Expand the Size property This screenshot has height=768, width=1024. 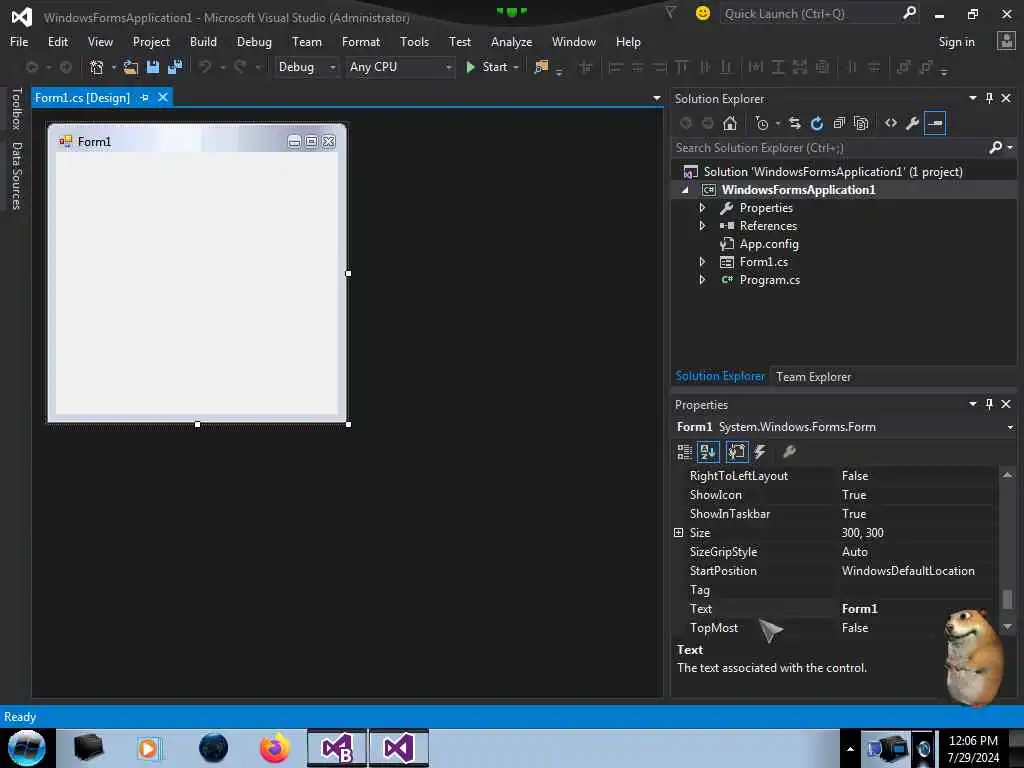coord(679,532)
